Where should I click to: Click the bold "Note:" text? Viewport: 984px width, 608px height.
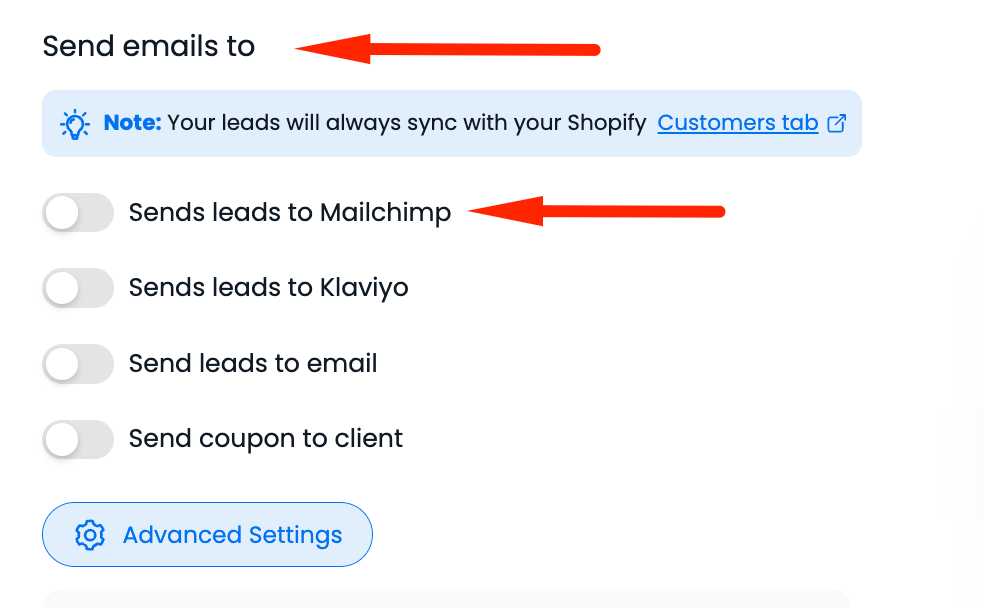132,123
